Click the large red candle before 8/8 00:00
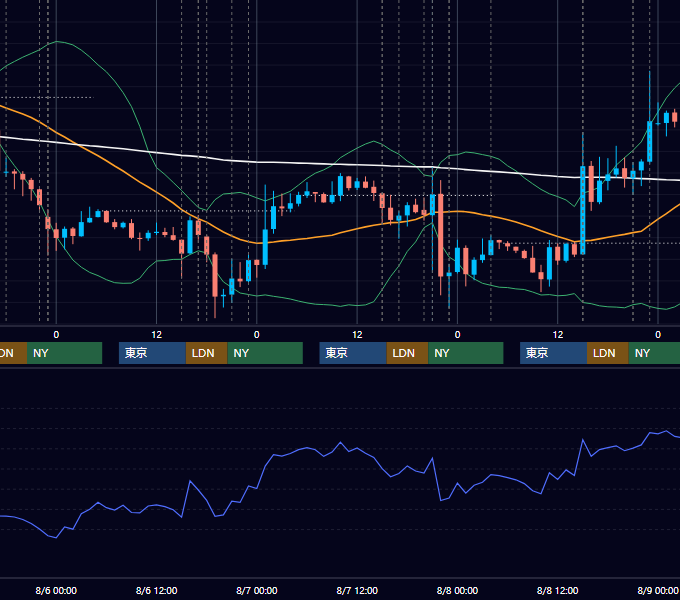Screen dimensions: 680x600 [441, 235]
